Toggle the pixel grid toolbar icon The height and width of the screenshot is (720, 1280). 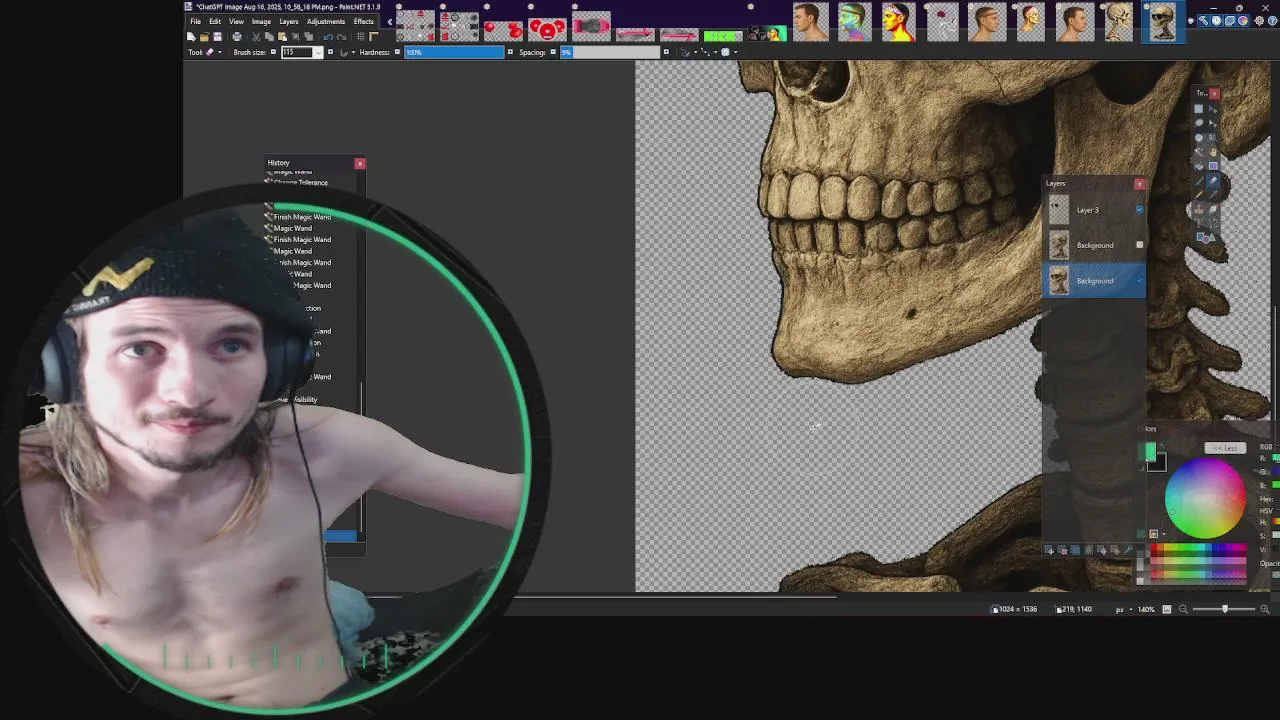pyautogui.click(x=361, y=37)
